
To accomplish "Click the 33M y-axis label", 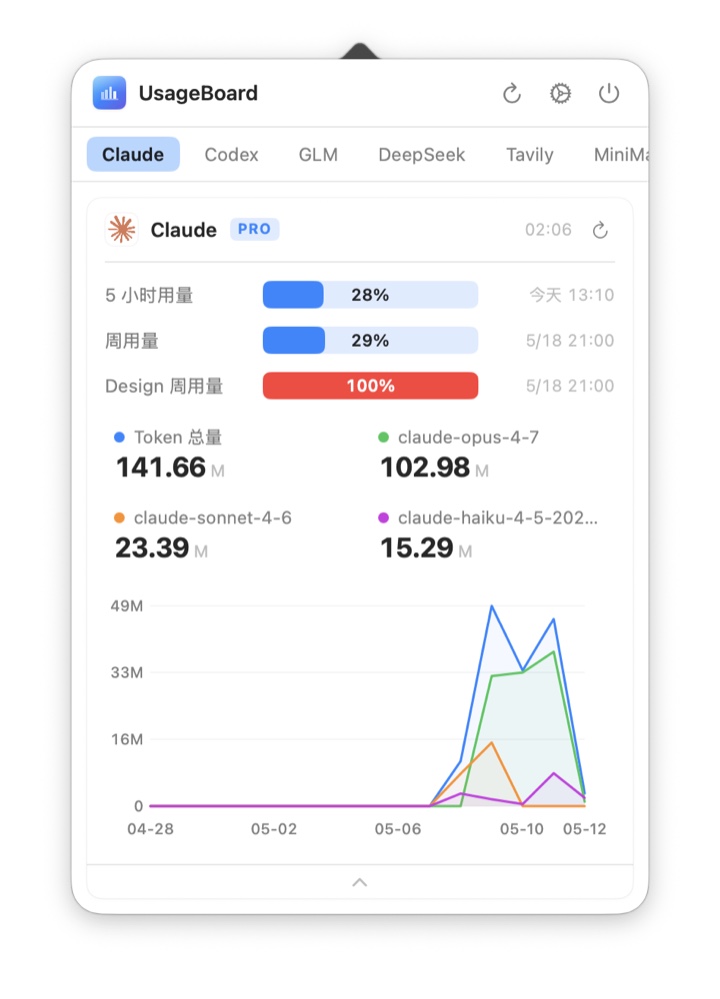I will tap(127, 673).
